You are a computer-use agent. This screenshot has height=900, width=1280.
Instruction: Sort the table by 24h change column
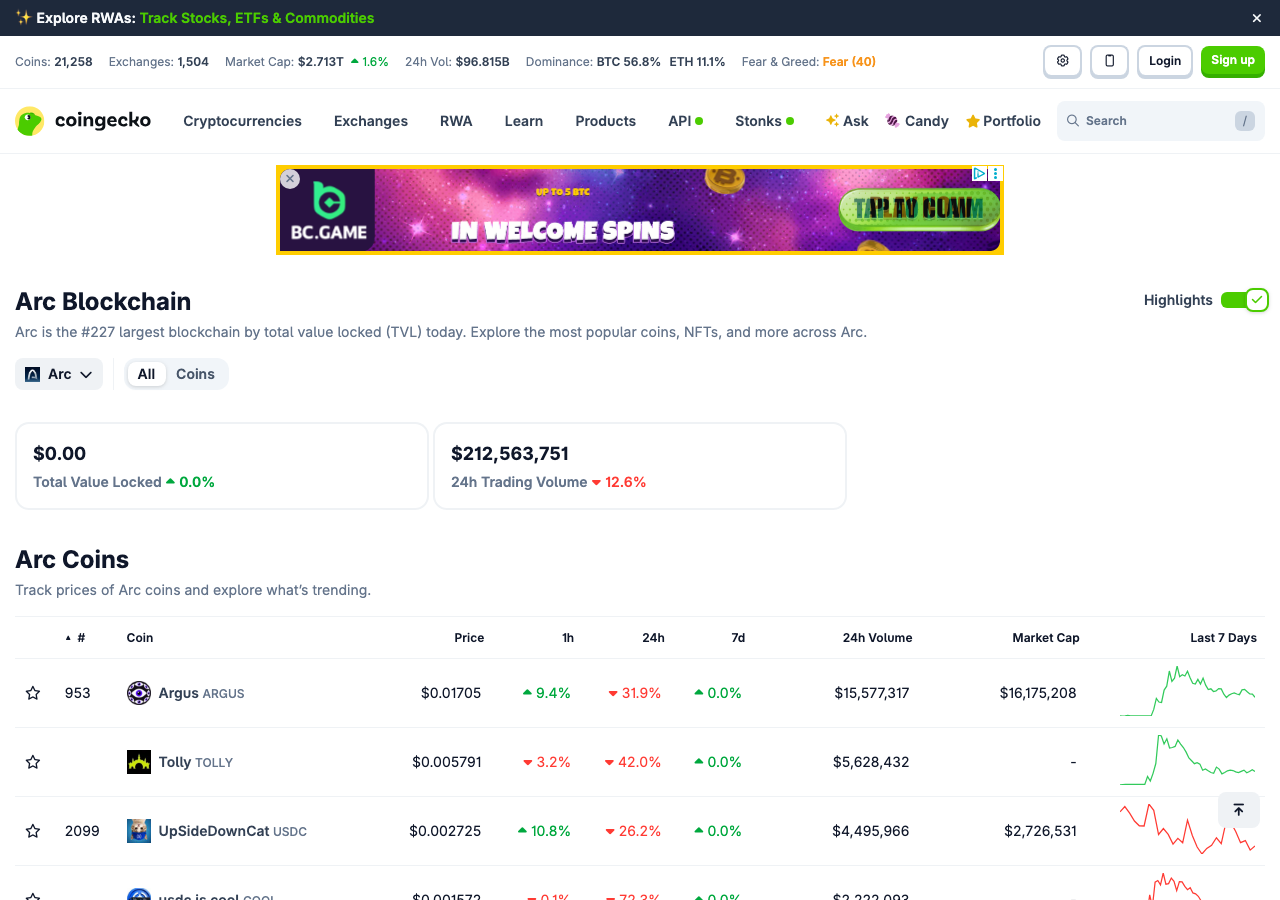click(653, 638)
